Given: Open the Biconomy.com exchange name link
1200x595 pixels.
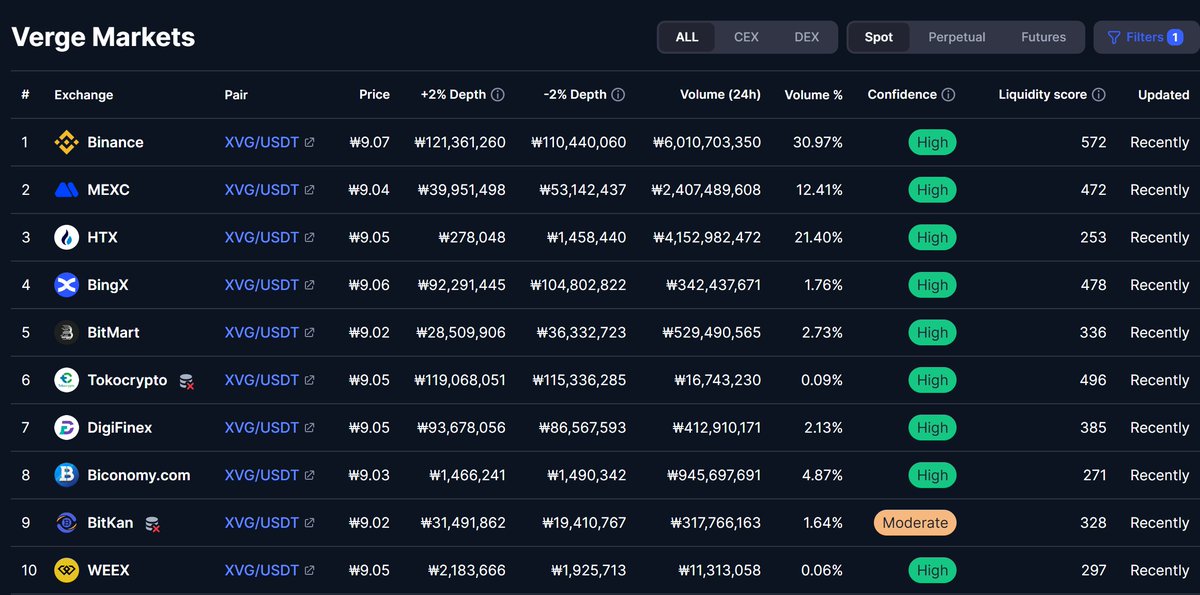Looking at the screenshot, I should (139, 475).
